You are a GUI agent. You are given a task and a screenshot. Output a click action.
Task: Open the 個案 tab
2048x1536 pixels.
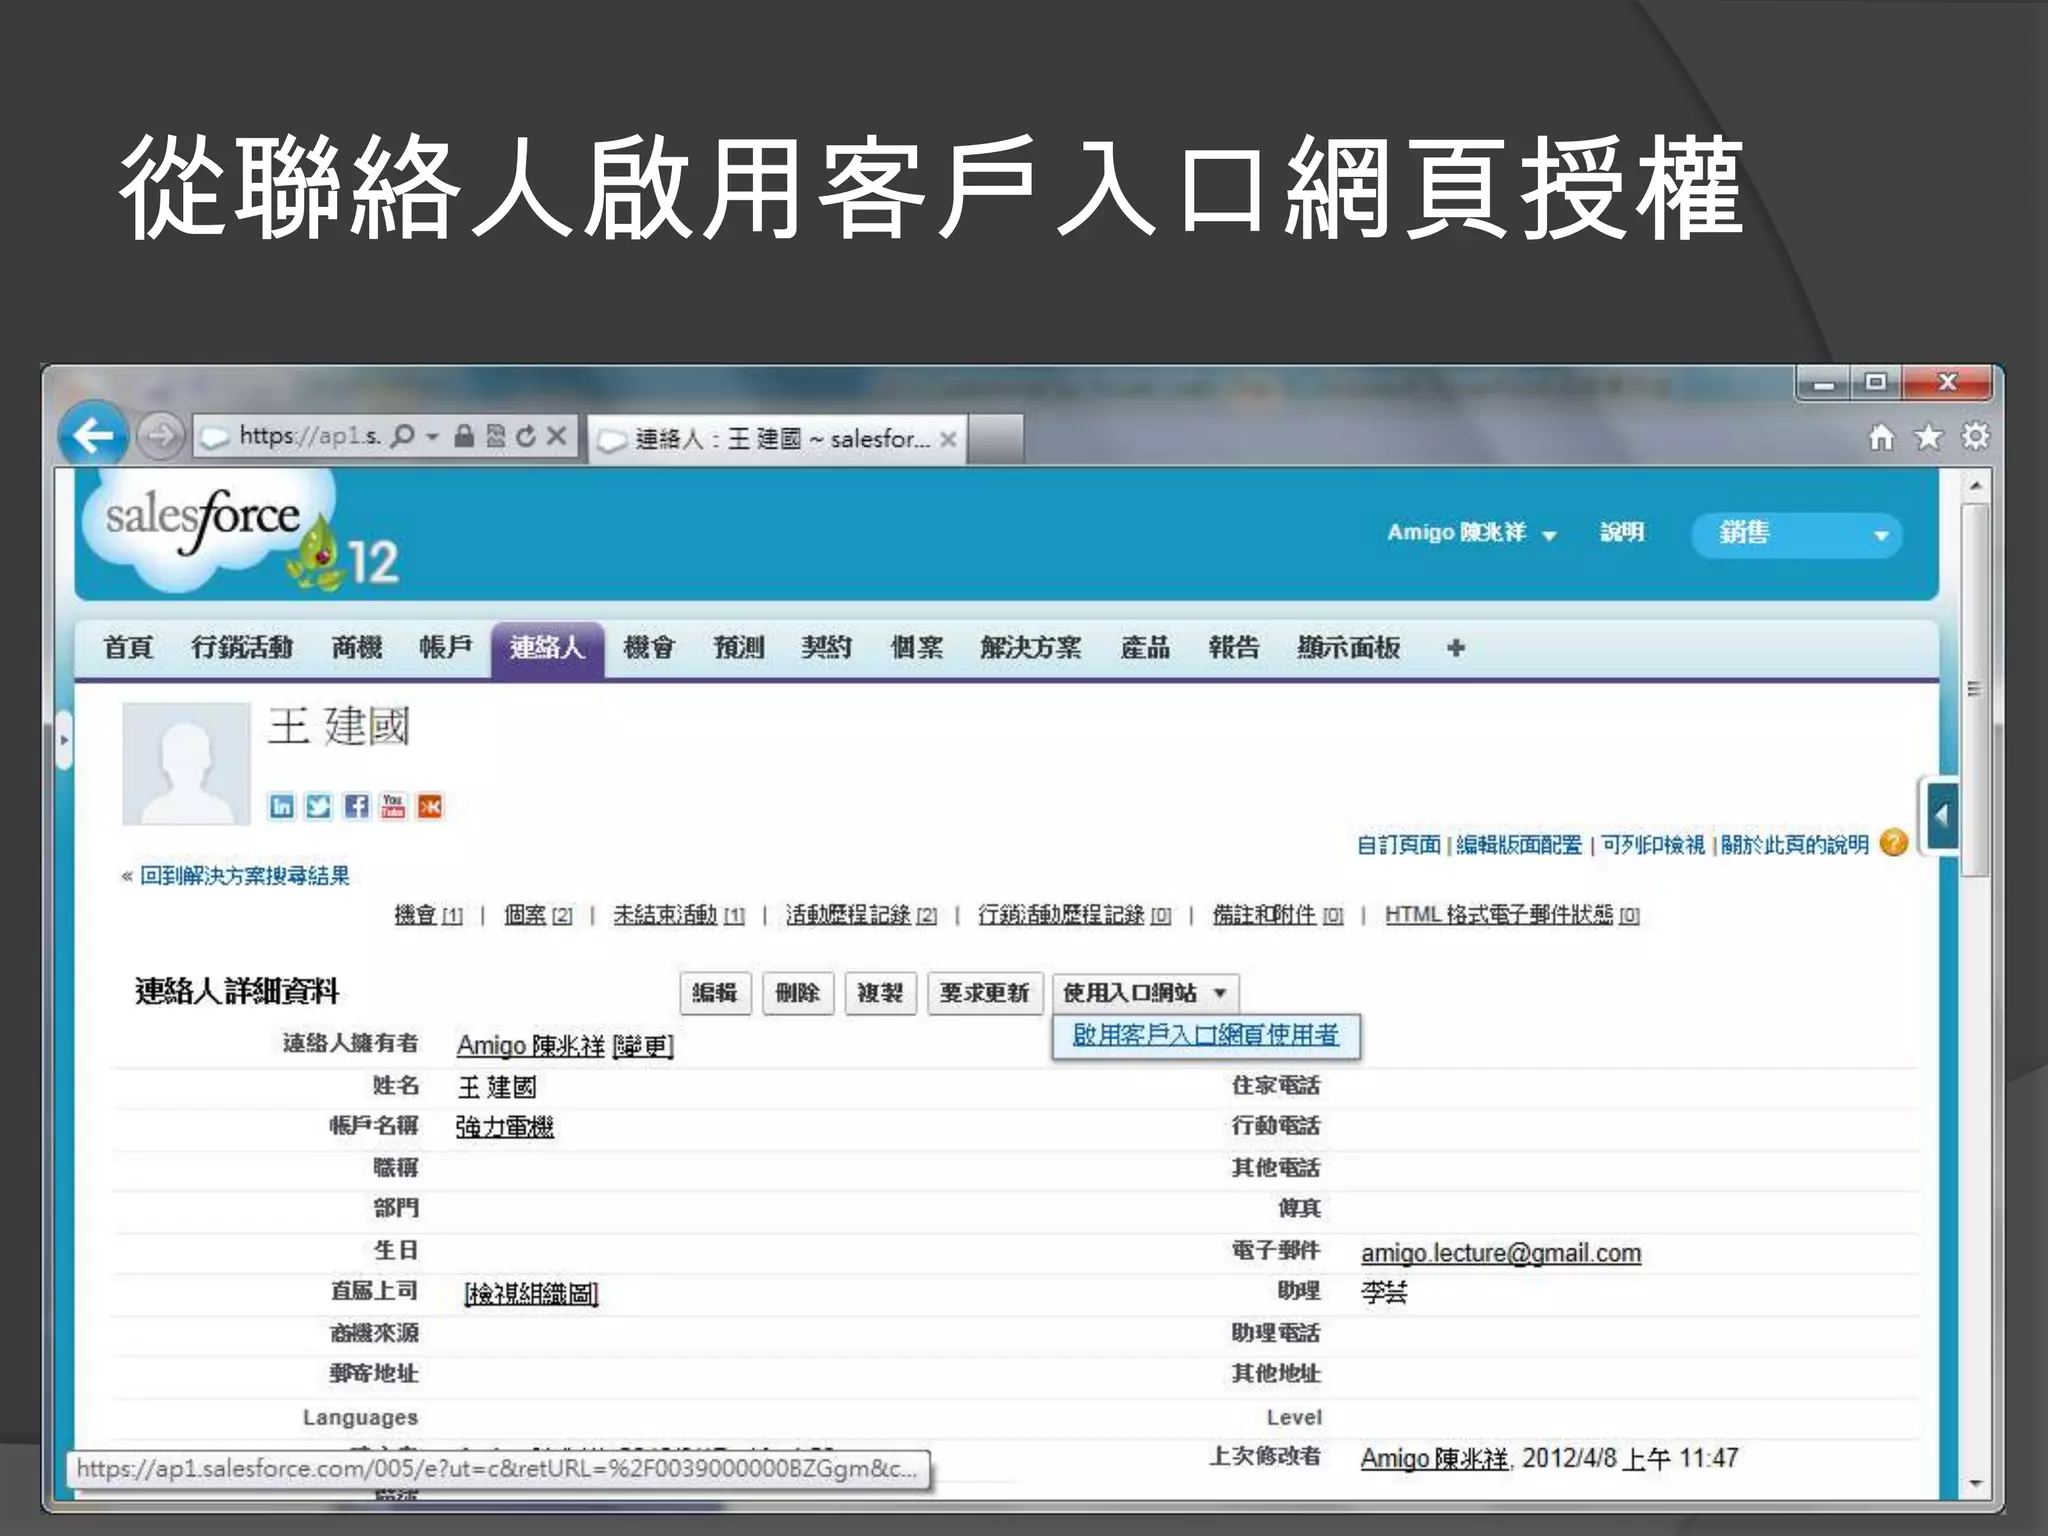tap(916, 648)
